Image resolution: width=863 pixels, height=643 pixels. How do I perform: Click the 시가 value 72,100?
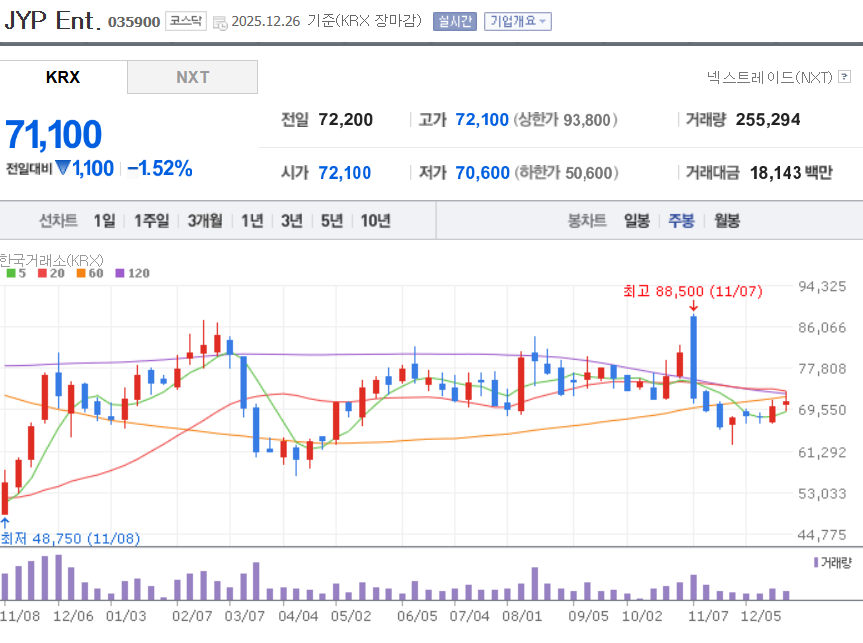coord(345,173)
